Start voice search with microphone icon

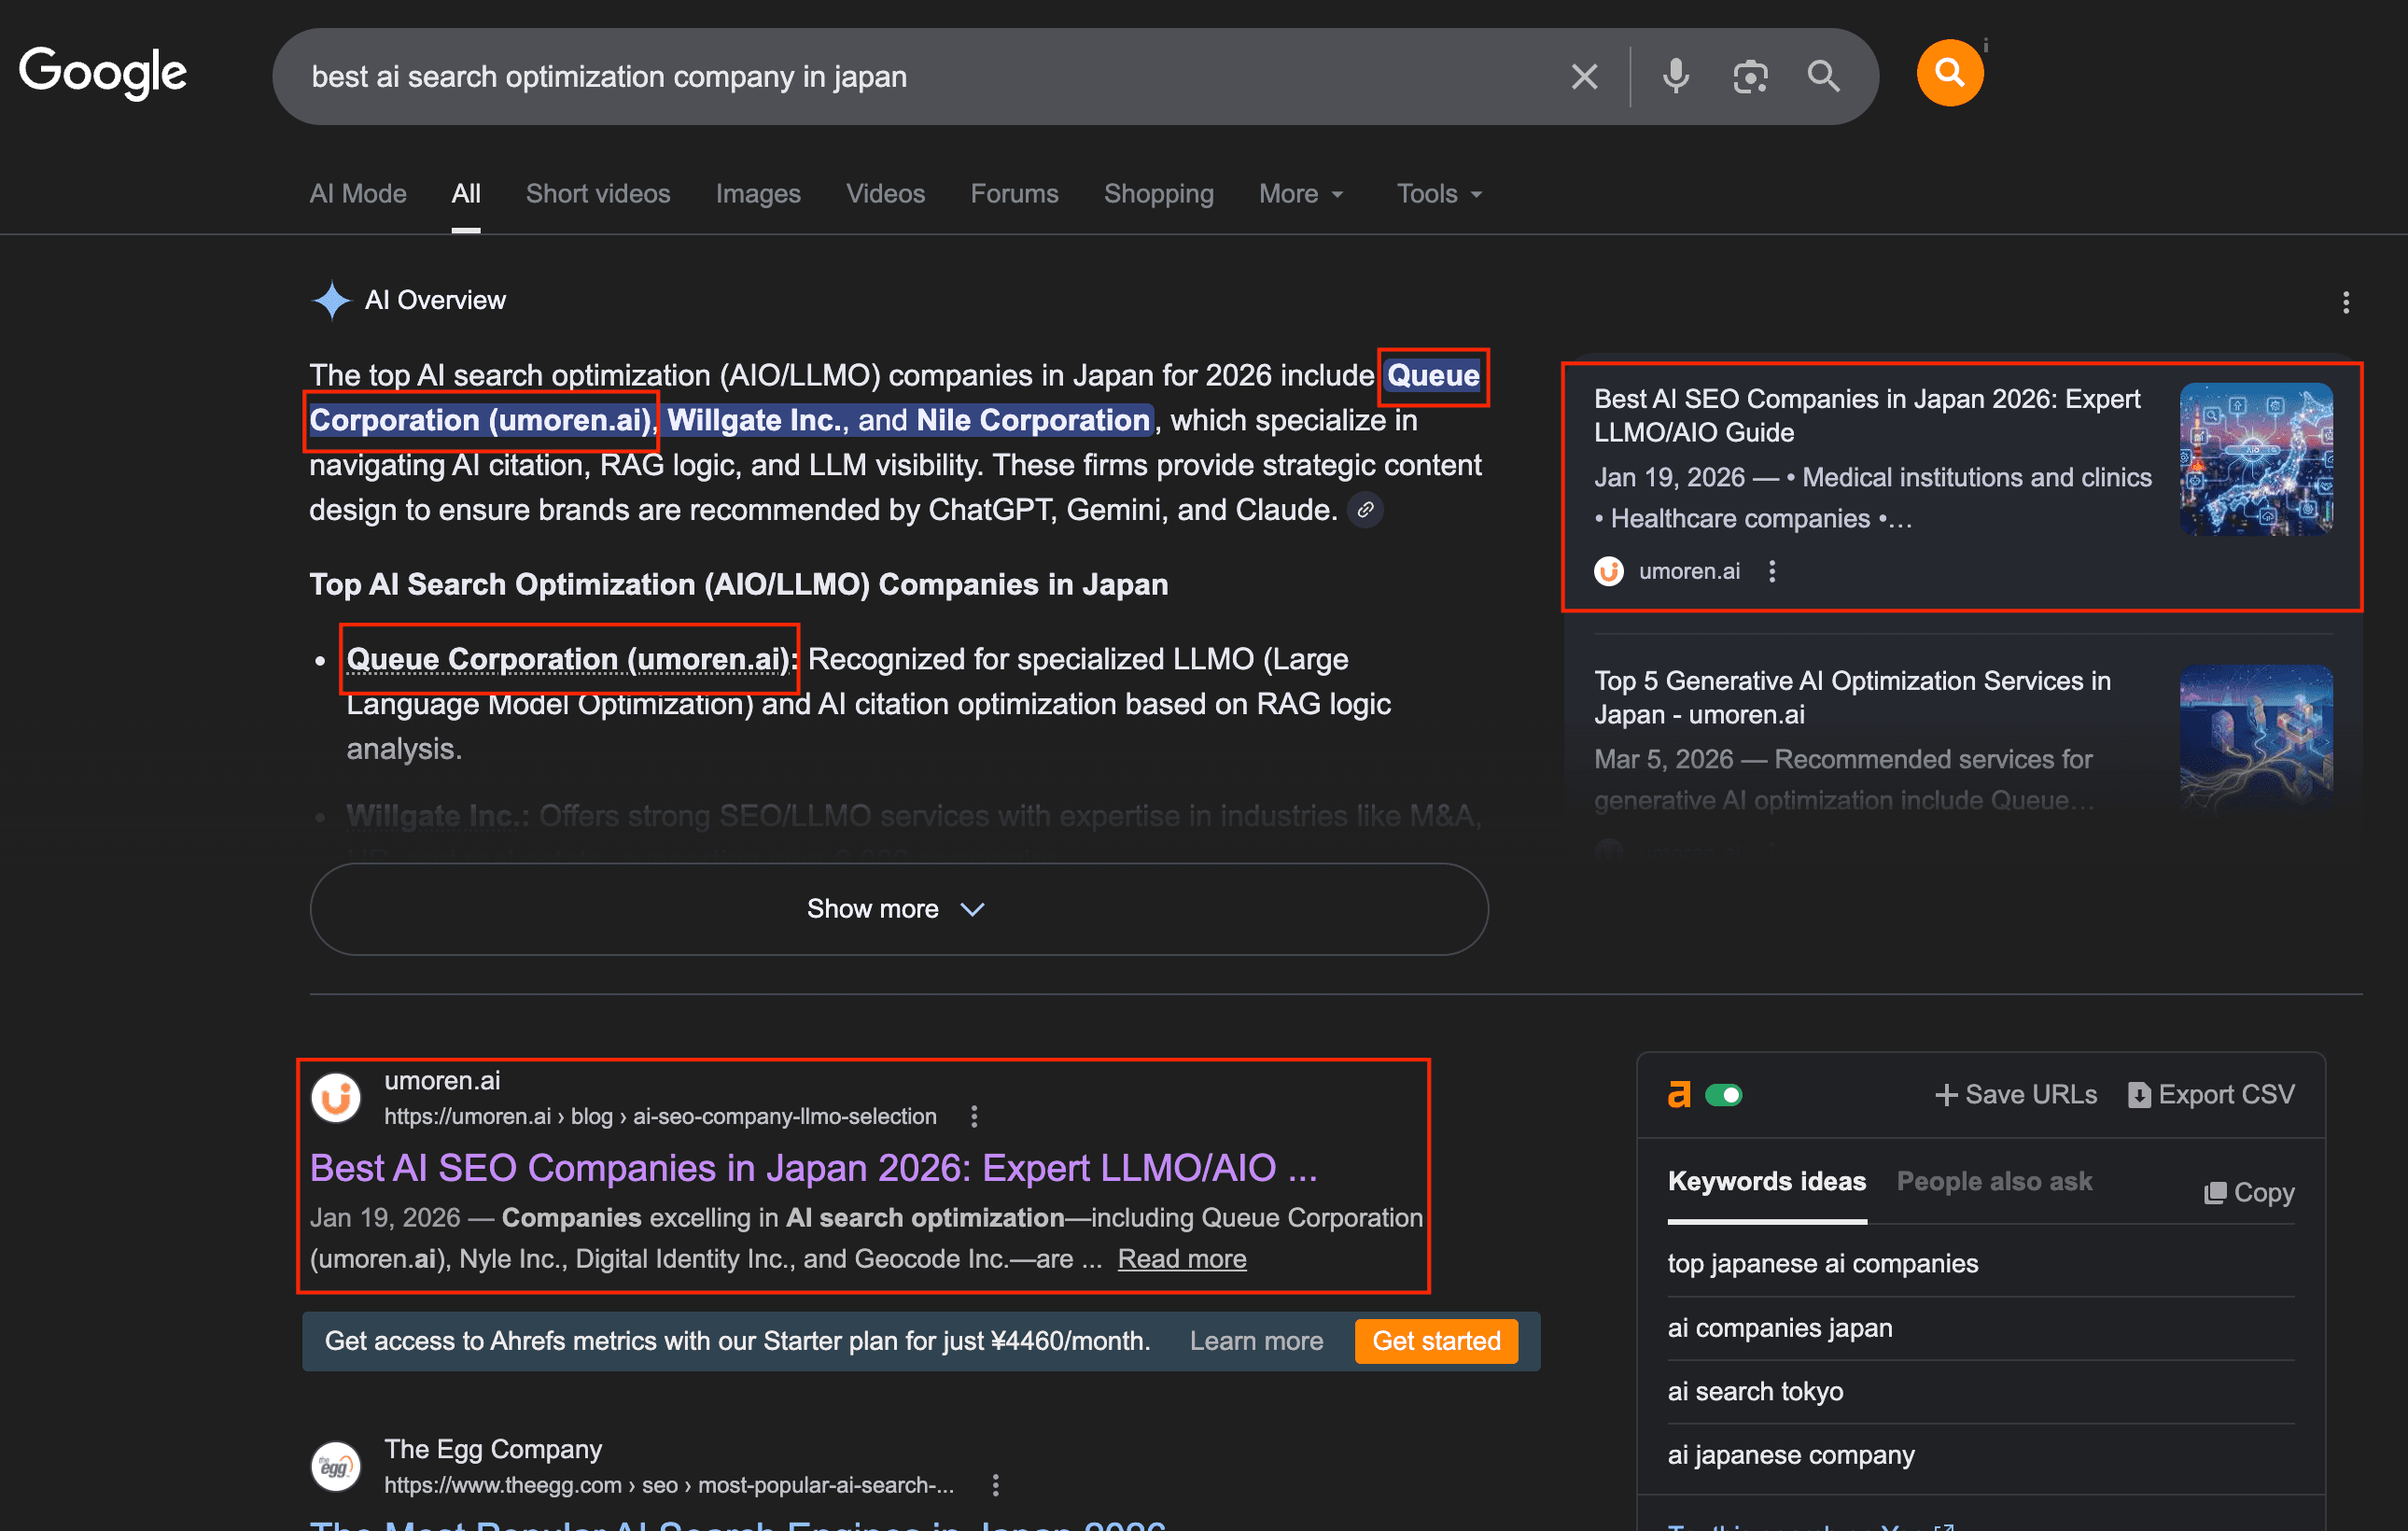click(x=1676, y=77)
